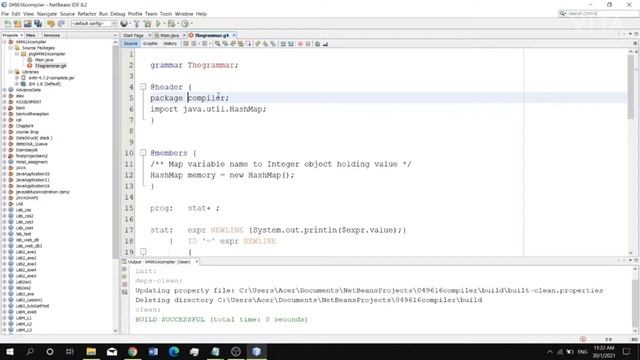Open the Mail app from the taskbar
This screenshot has width=640, height=360.
point(112,351)
